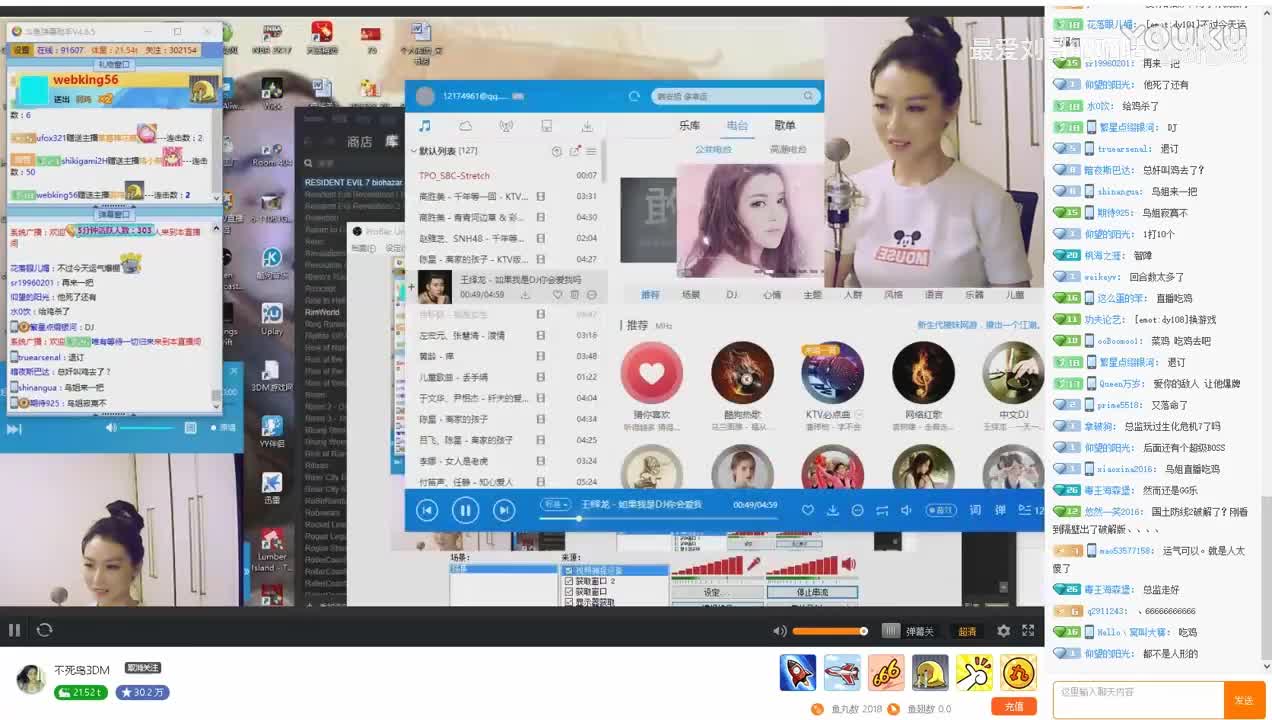Select the 儿童 radio category
The image size is (1272, 720).
click(1015, 295)
